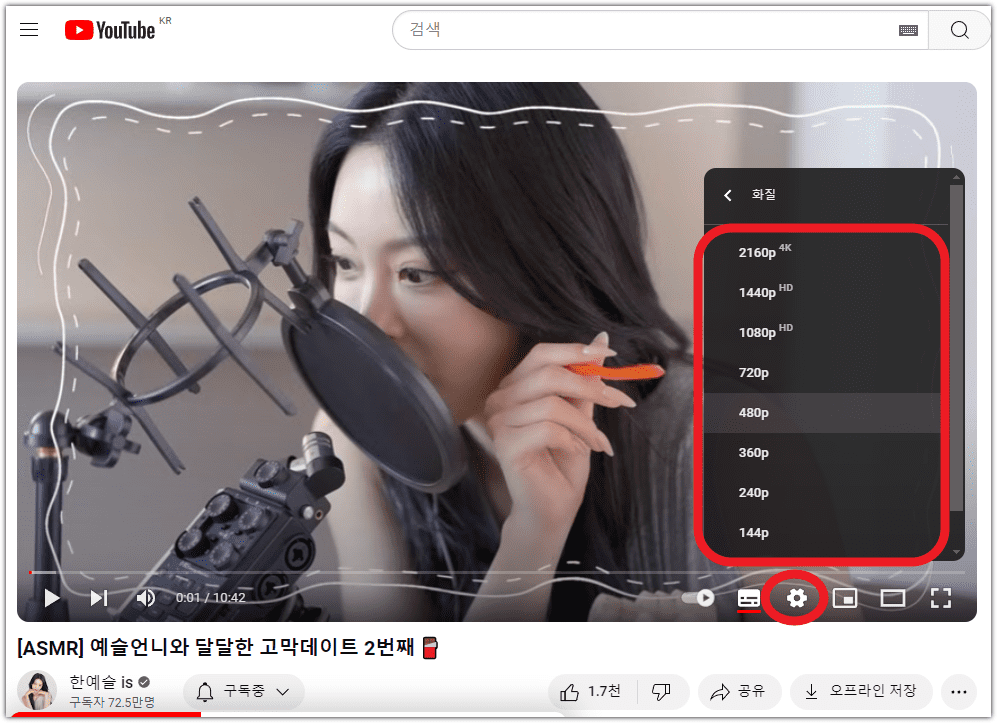
Task: Open the more options ellipsis menu
Action: pos(957,691)
